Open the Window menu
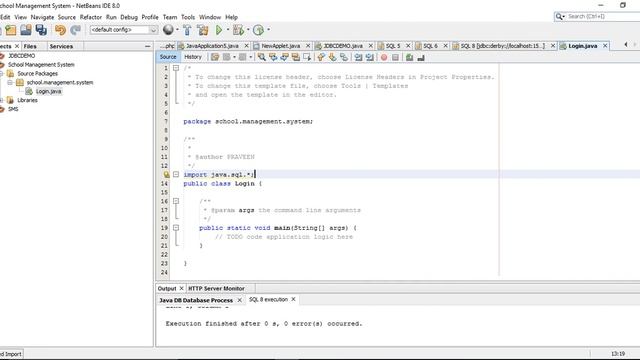The width and height of the screenshot is (640, 360). click(x=210, y=17)
